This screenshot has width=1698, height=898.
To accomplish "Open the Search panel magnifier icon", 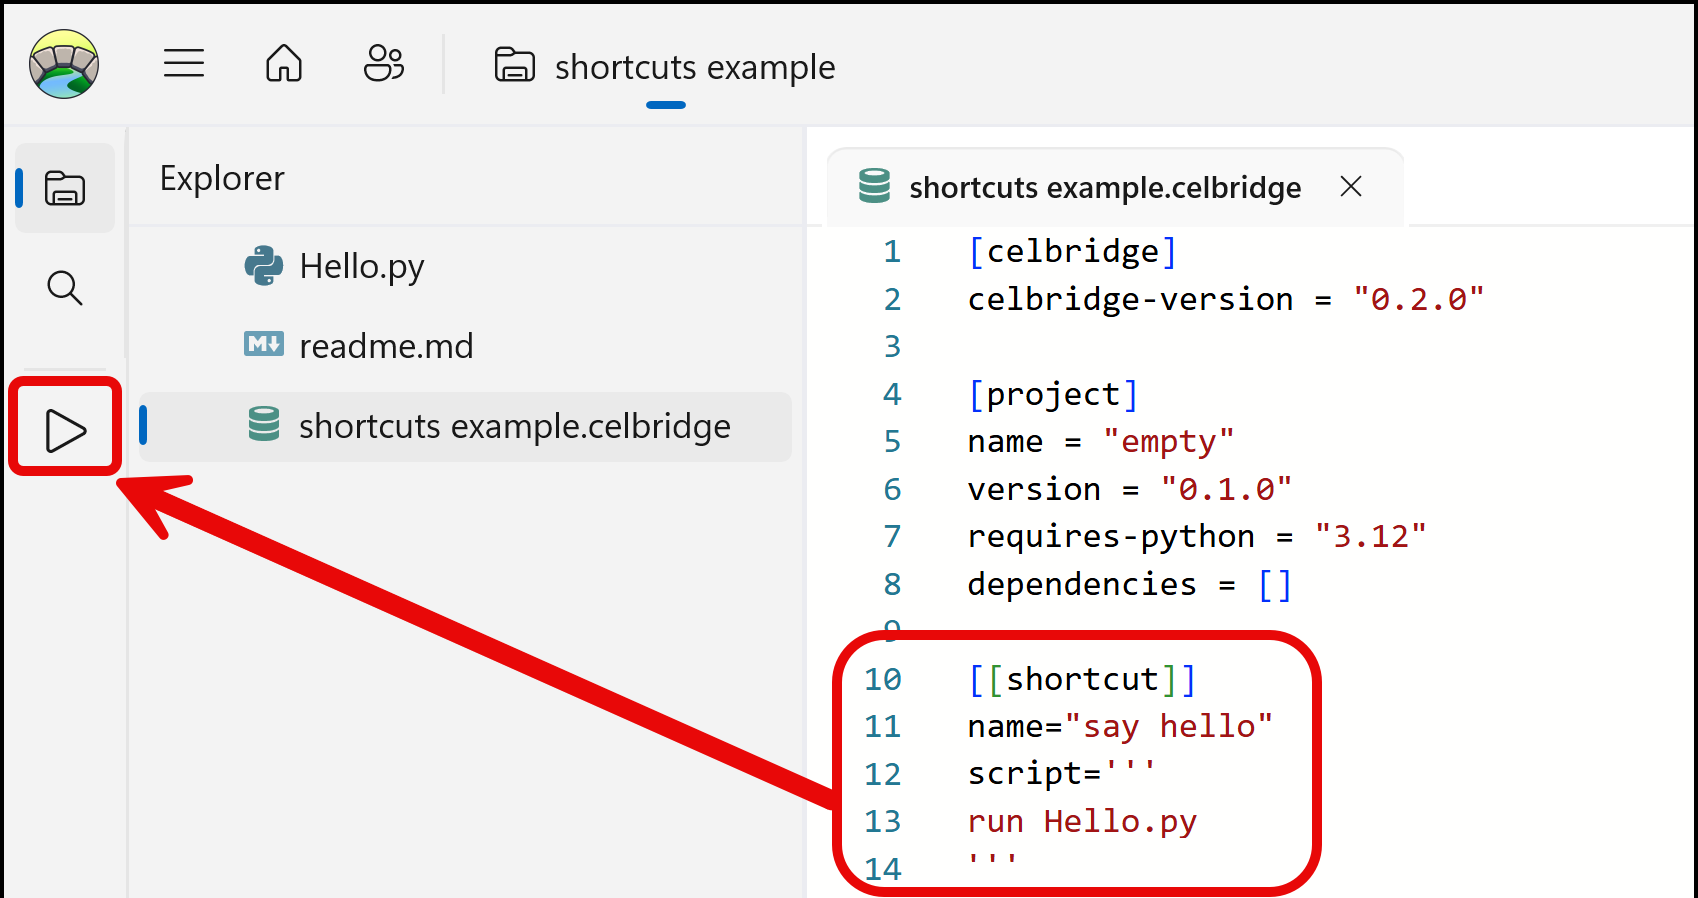I will [65, 288].
